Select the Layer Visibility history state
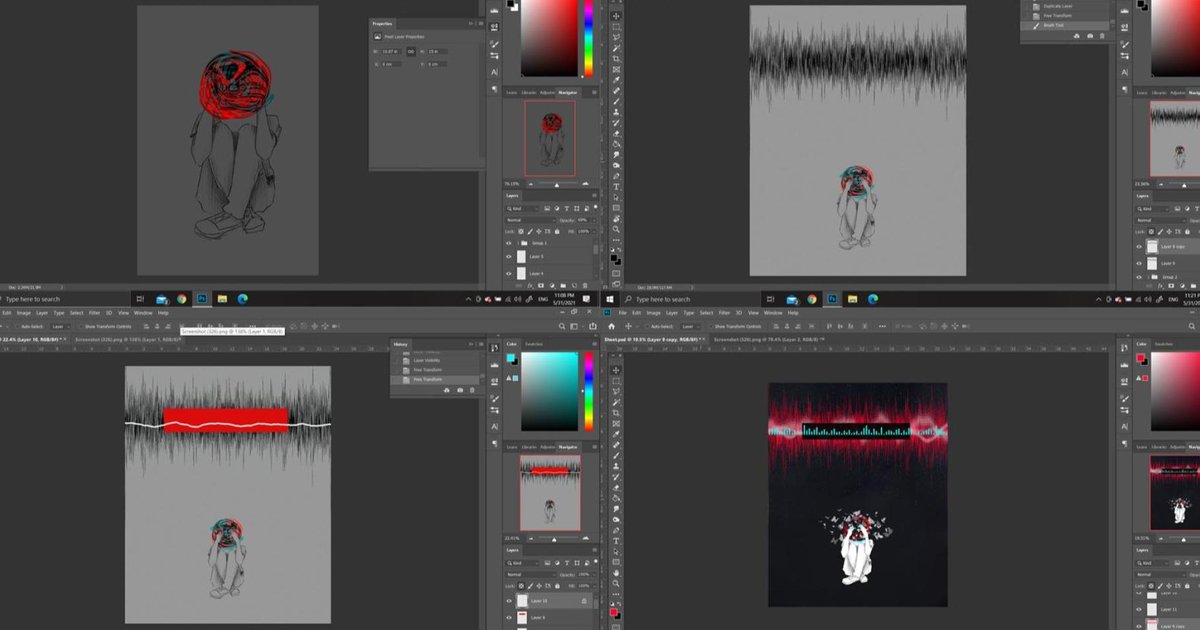The image size is (1200, 630). coord(430,361)
